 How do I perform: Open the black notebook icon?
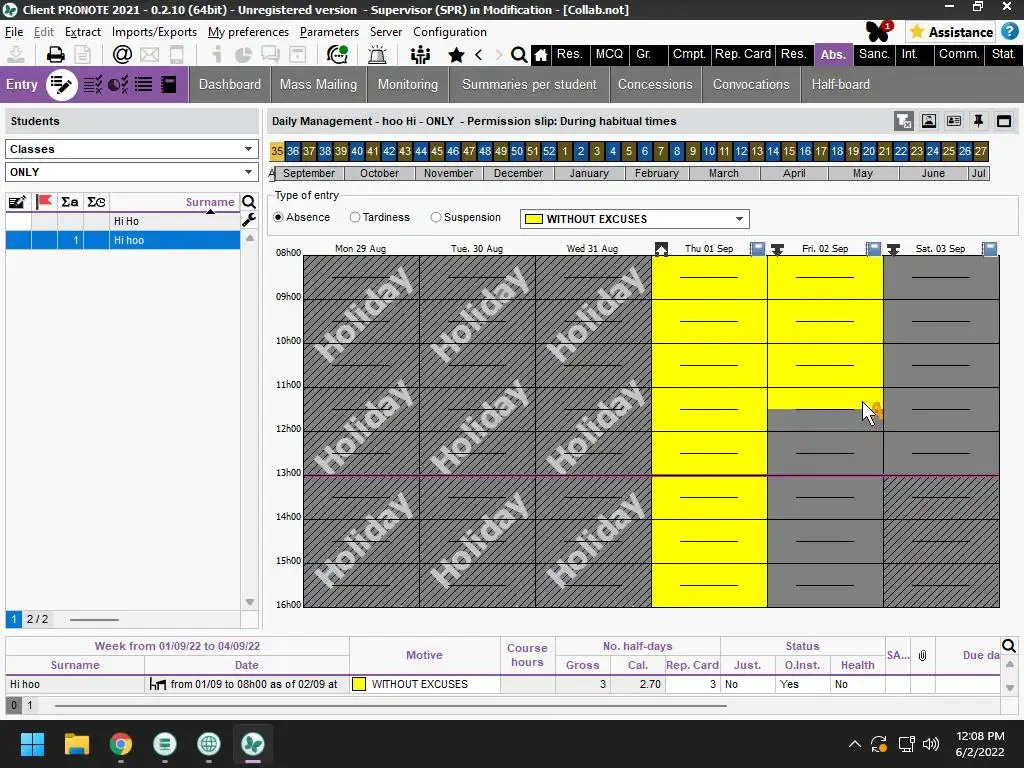point(168,84)
